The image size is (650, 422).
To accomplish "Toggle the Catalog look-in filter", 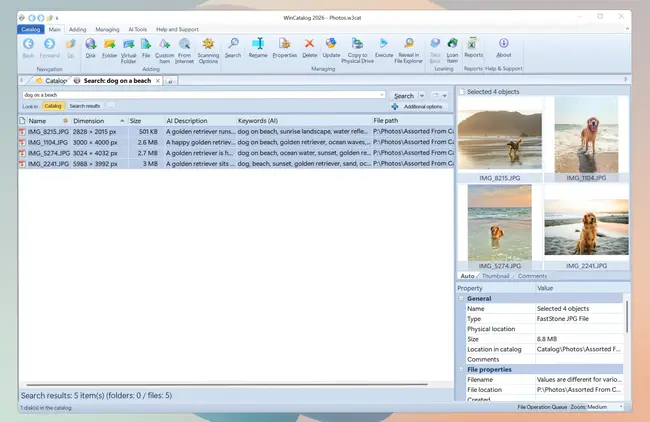I will tap(53, 105).
